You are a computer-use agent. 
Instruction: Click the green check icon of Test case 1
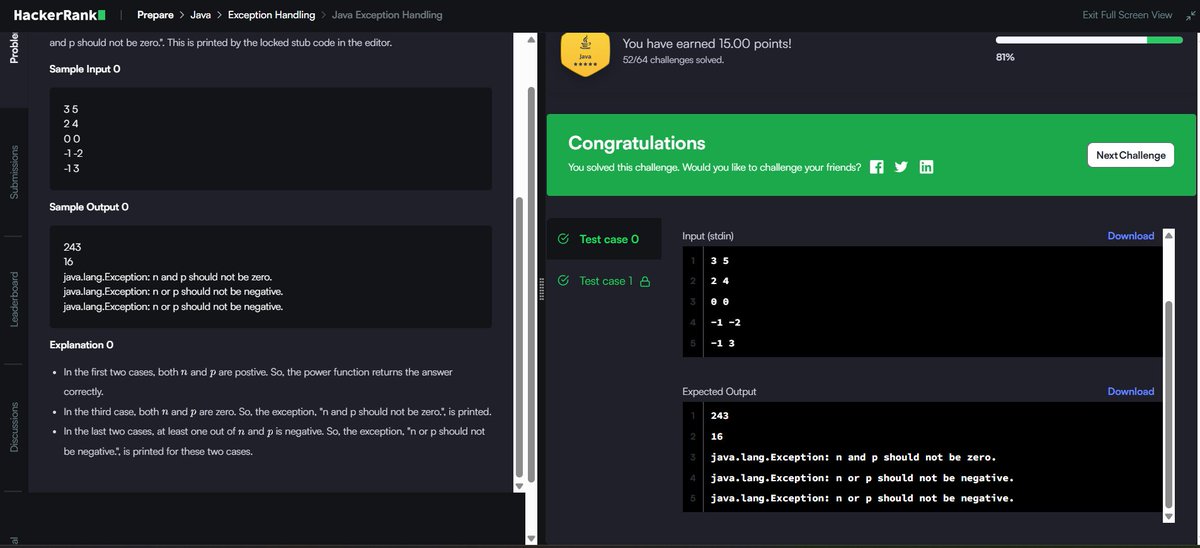click(563, 281)
